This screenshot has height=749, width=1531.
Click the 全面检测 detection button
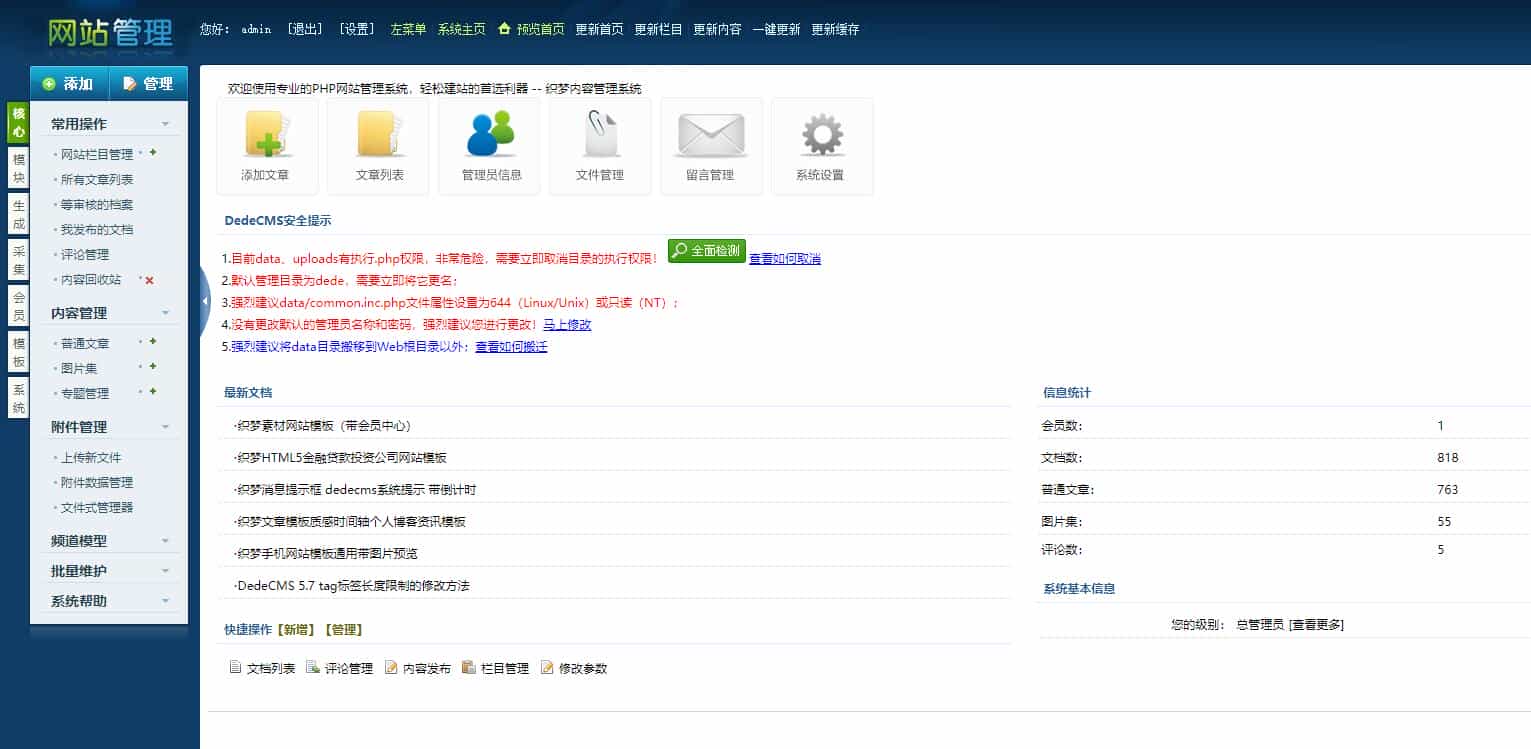(x=706, y=251)
